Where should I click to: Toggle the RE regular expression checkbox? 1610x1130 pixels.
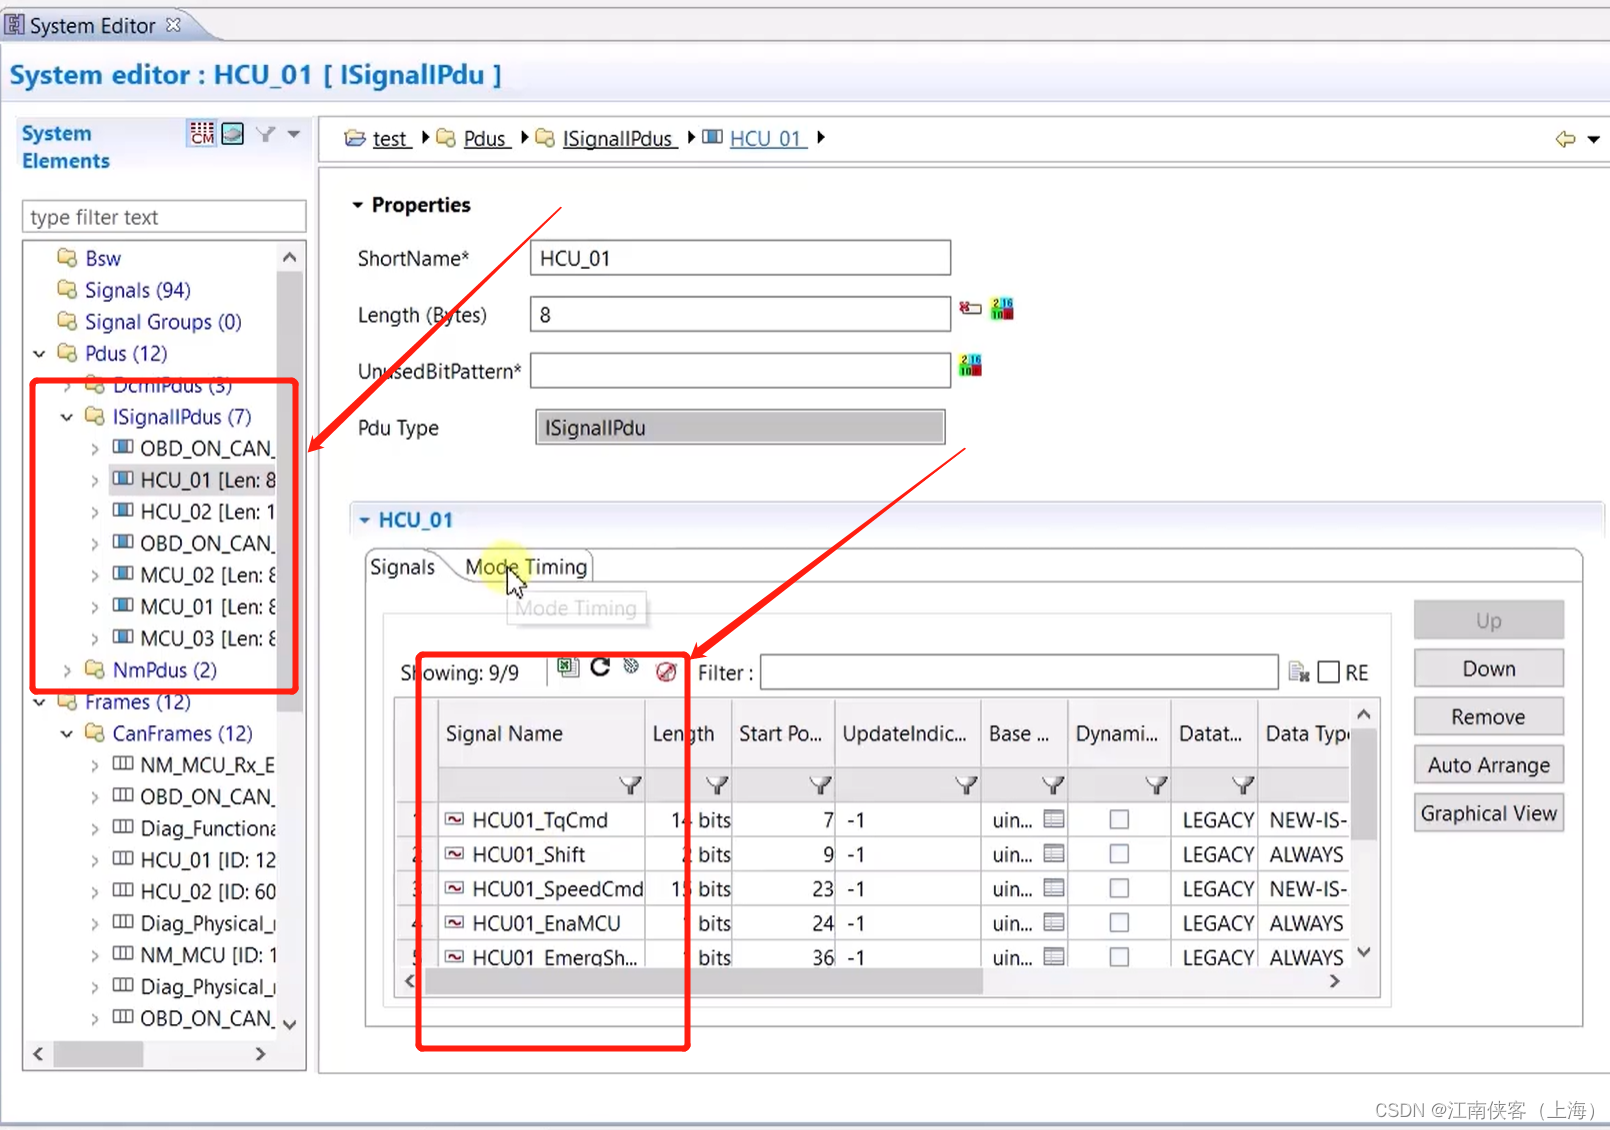[x=1328, y=672]
